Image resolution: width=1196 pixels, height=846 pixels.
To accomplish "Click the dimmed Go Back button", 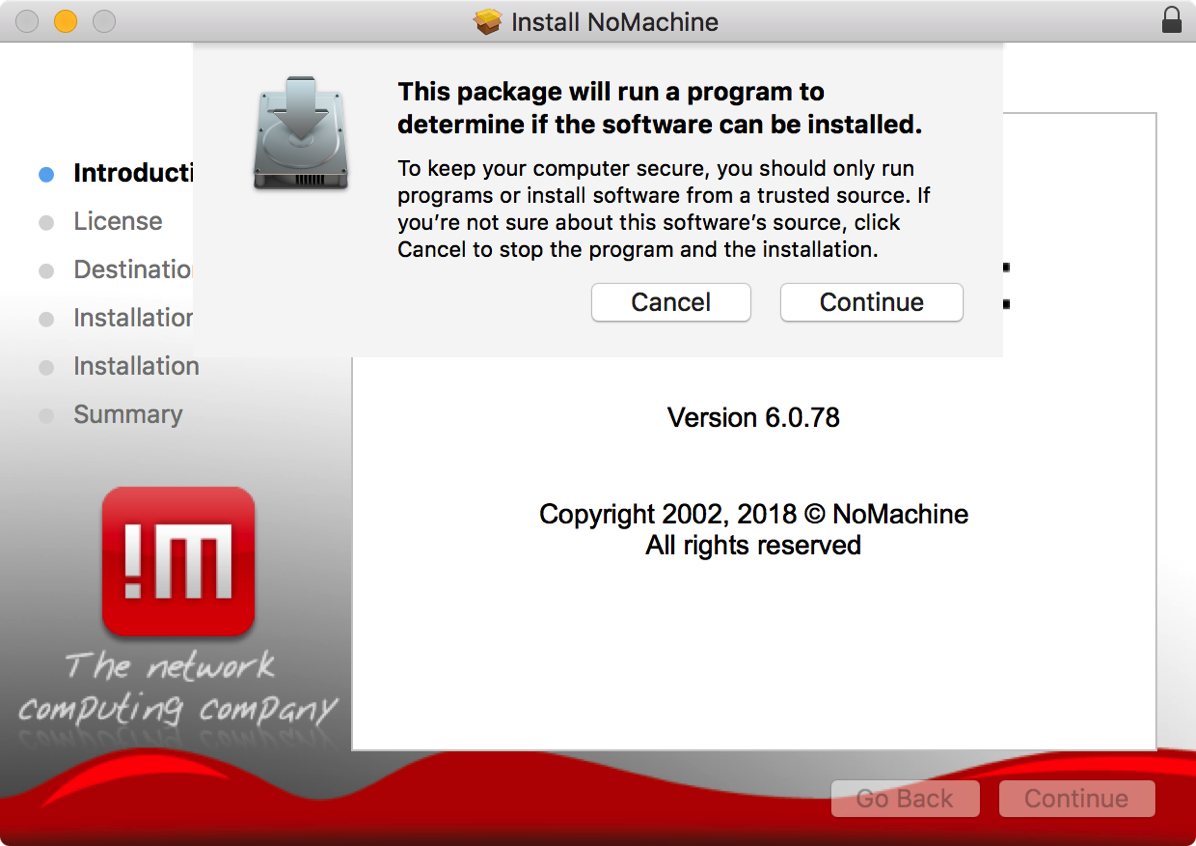I will pyautogui.click(x=905, y=798).
